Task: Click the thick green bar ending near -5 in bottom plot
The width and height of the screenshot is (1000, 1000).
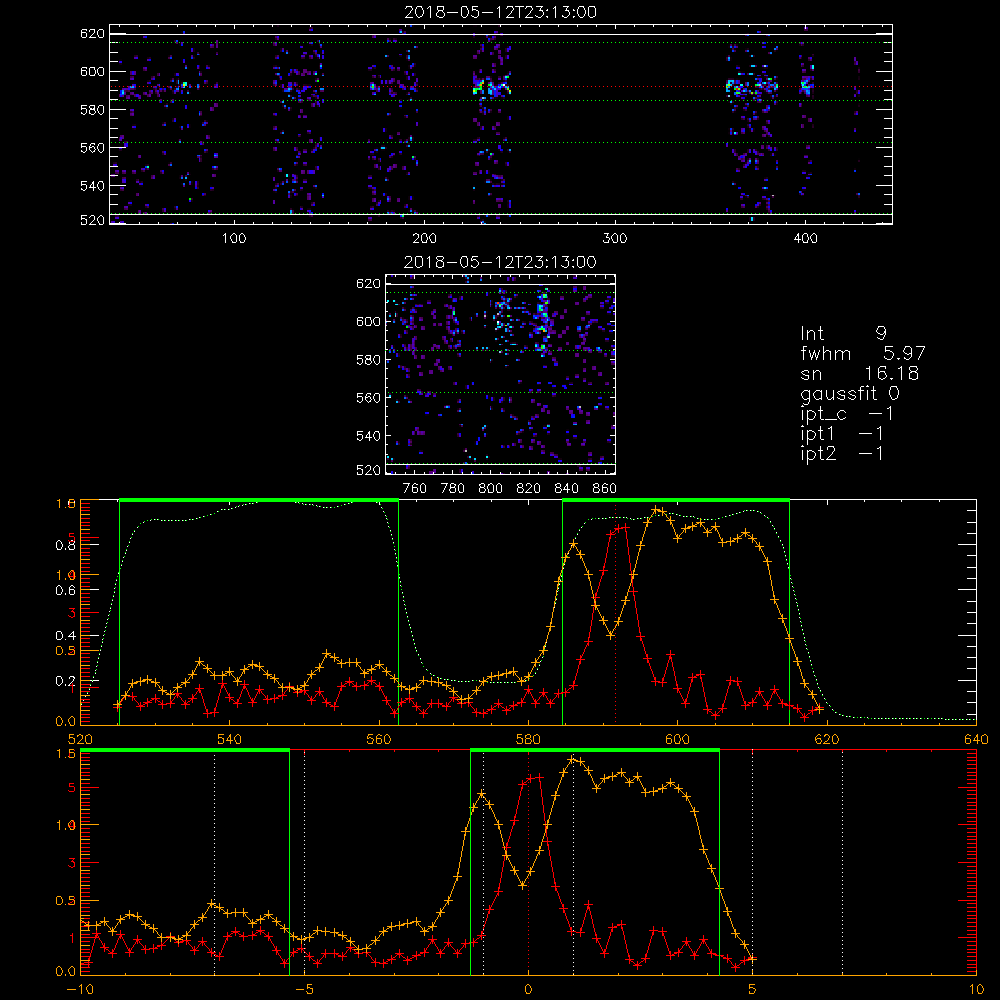Action: point(185,750)
